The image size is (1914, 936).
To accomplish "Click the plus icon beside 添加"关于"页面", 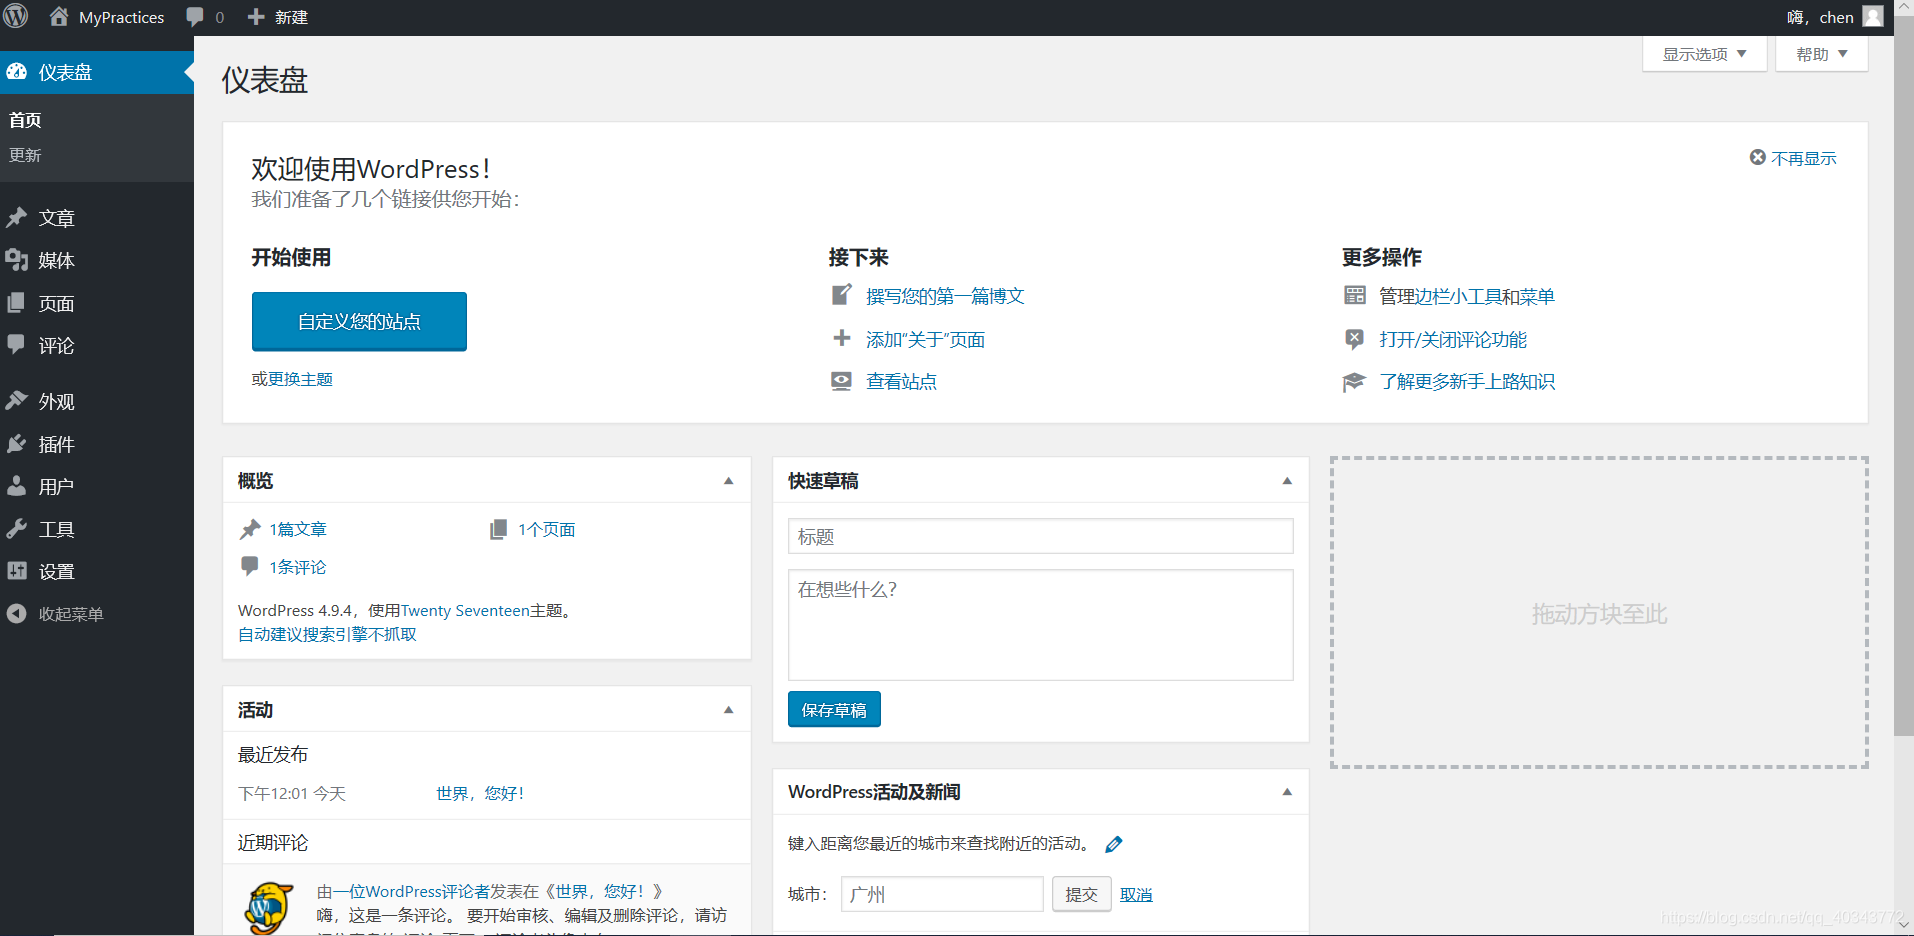I will pyautogui.click(x=842, y=338).
